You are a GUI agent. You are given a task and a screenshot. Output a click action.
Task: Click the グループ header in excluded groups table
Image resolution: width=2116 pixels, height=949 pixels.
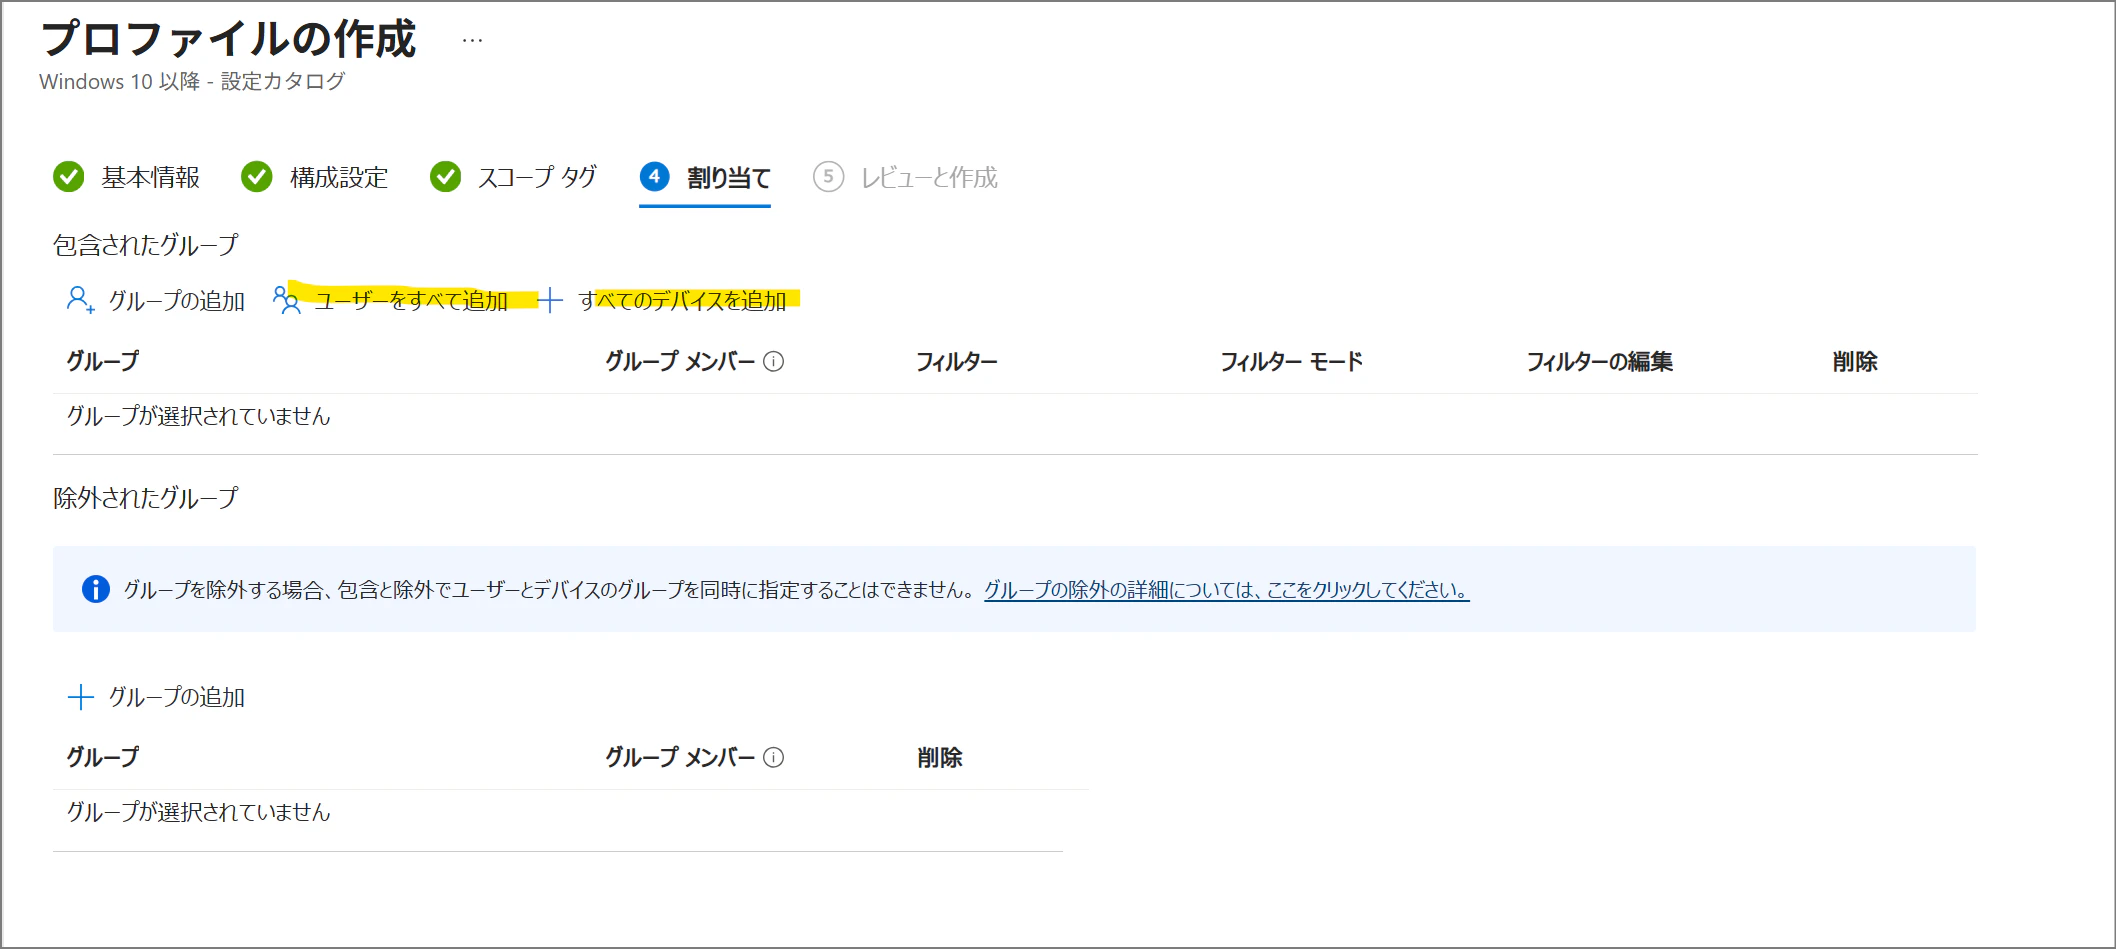tap(103, 758)
